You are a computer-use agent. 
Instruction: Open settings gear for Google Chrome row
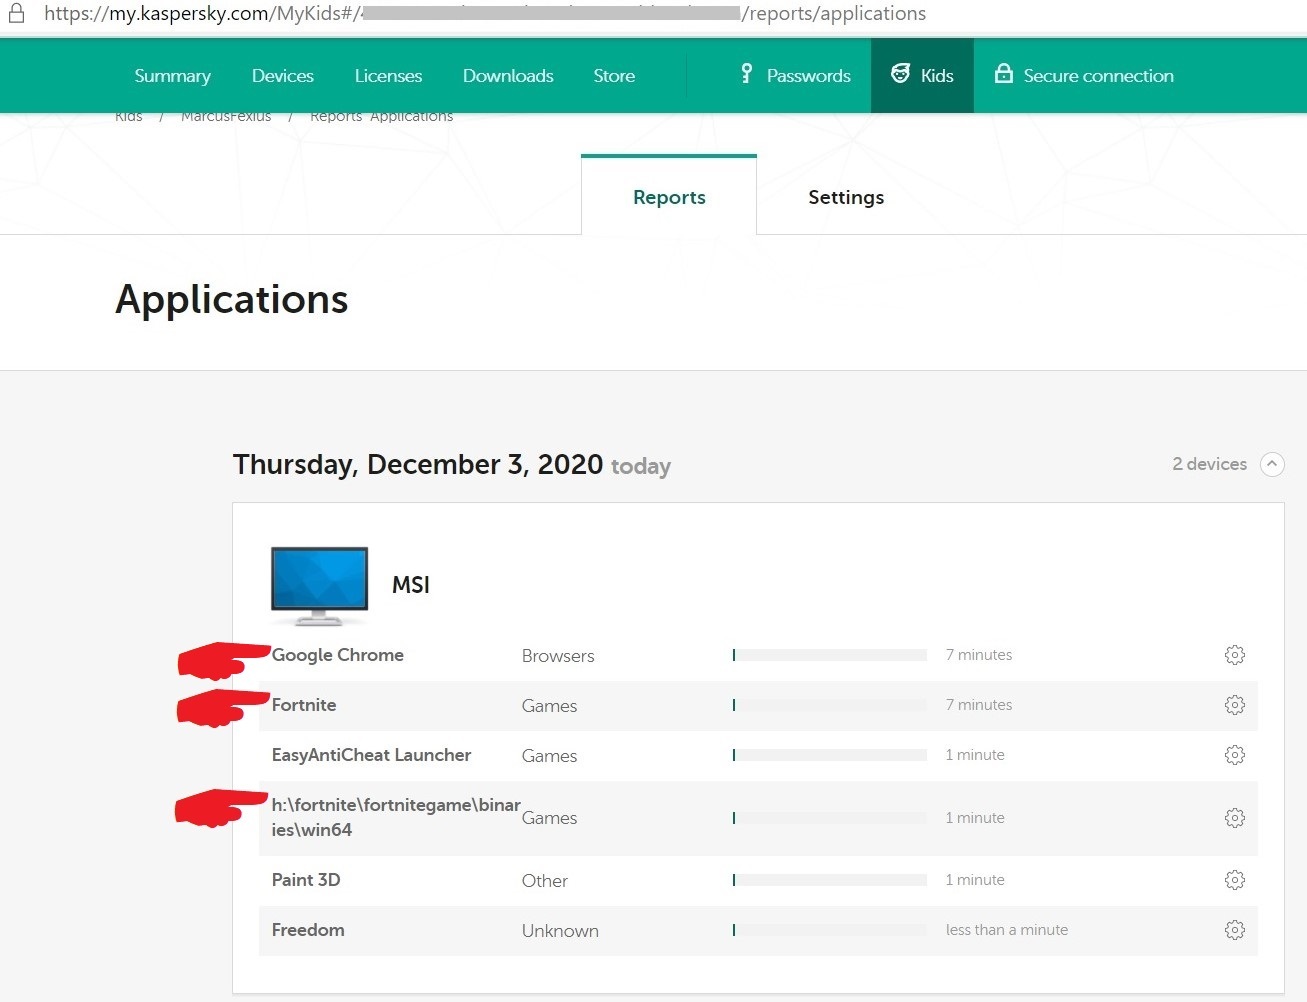[1235, 655]
